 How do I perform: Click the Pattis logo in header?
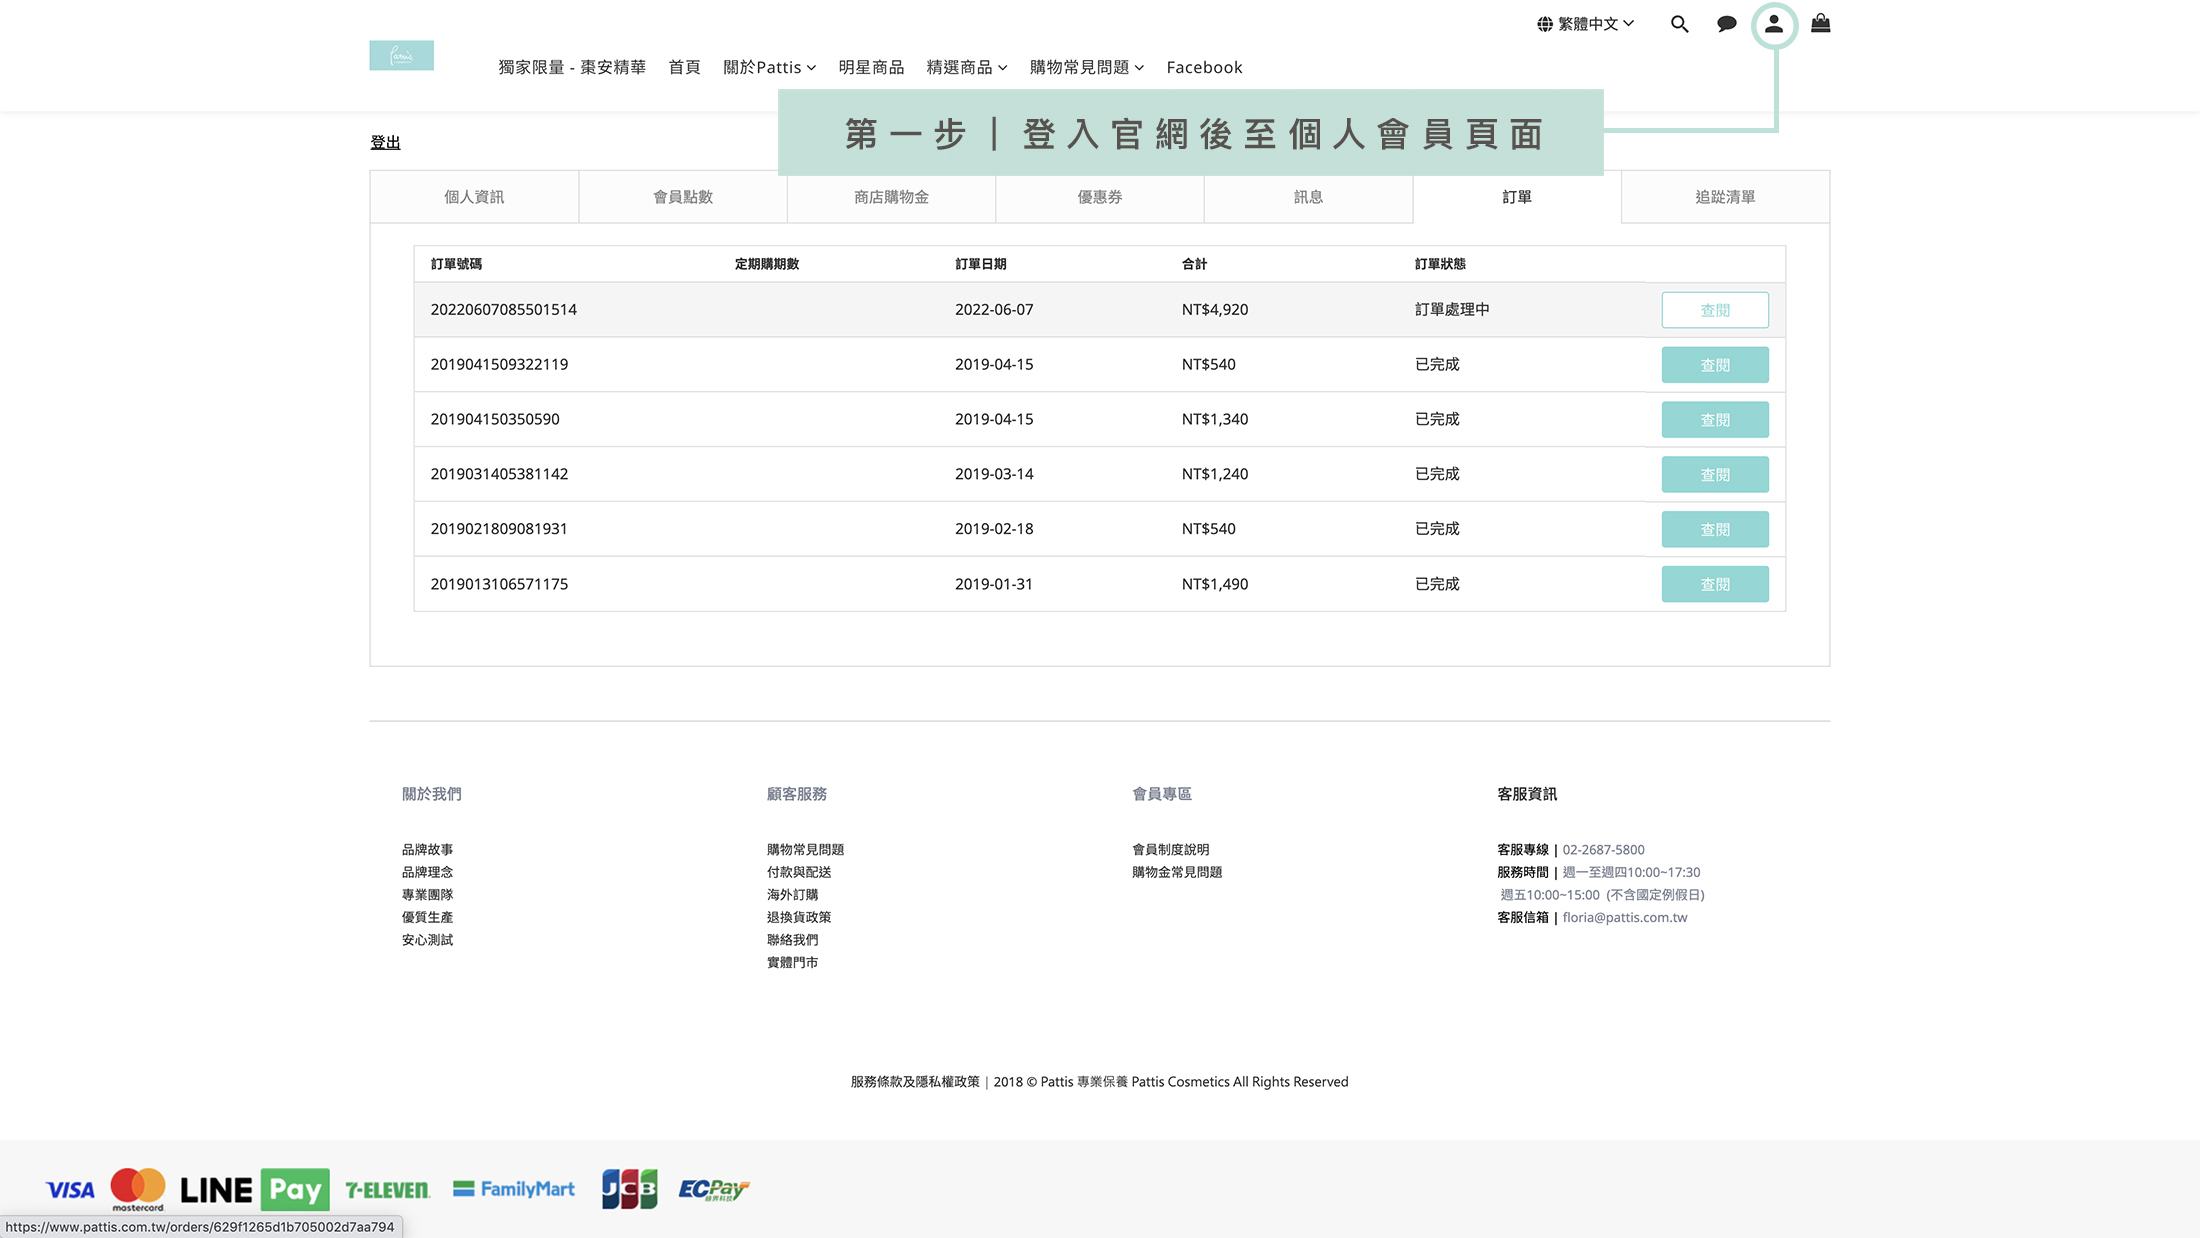(401, 55)
